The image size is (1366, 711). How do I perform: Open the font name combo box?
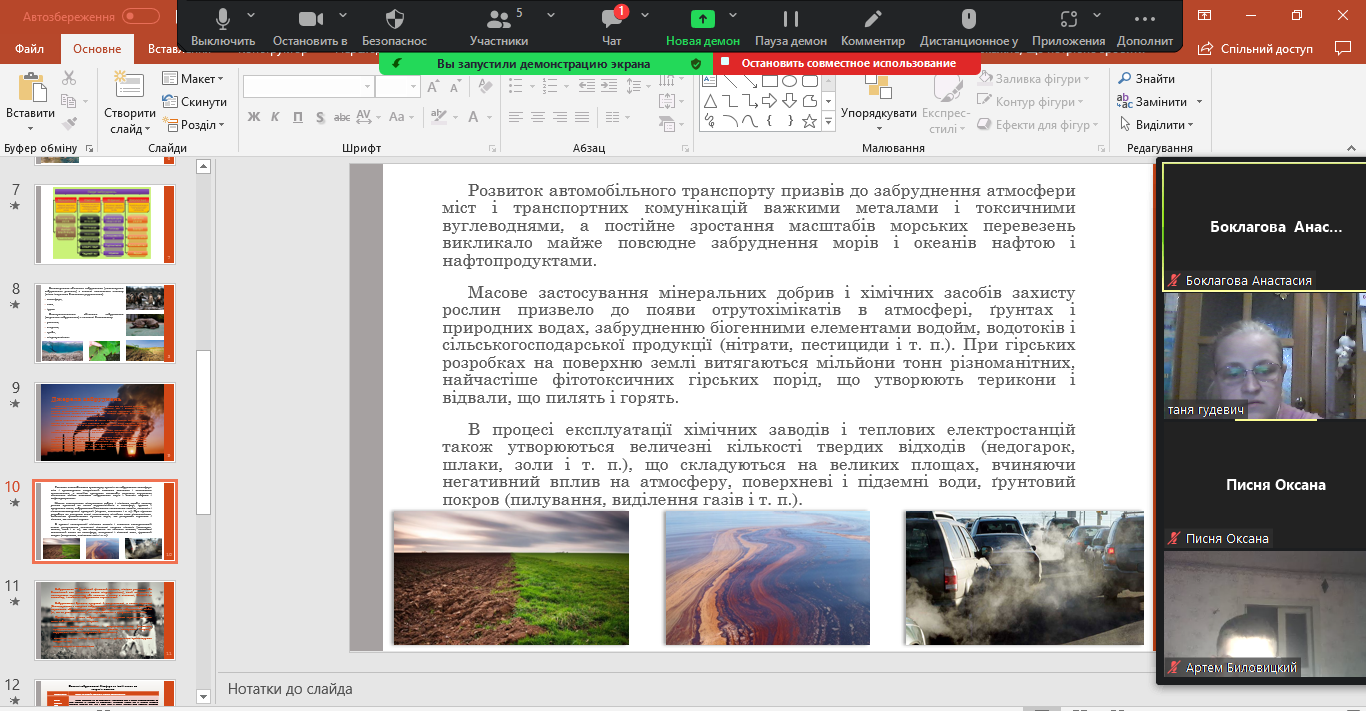(310, 87)
